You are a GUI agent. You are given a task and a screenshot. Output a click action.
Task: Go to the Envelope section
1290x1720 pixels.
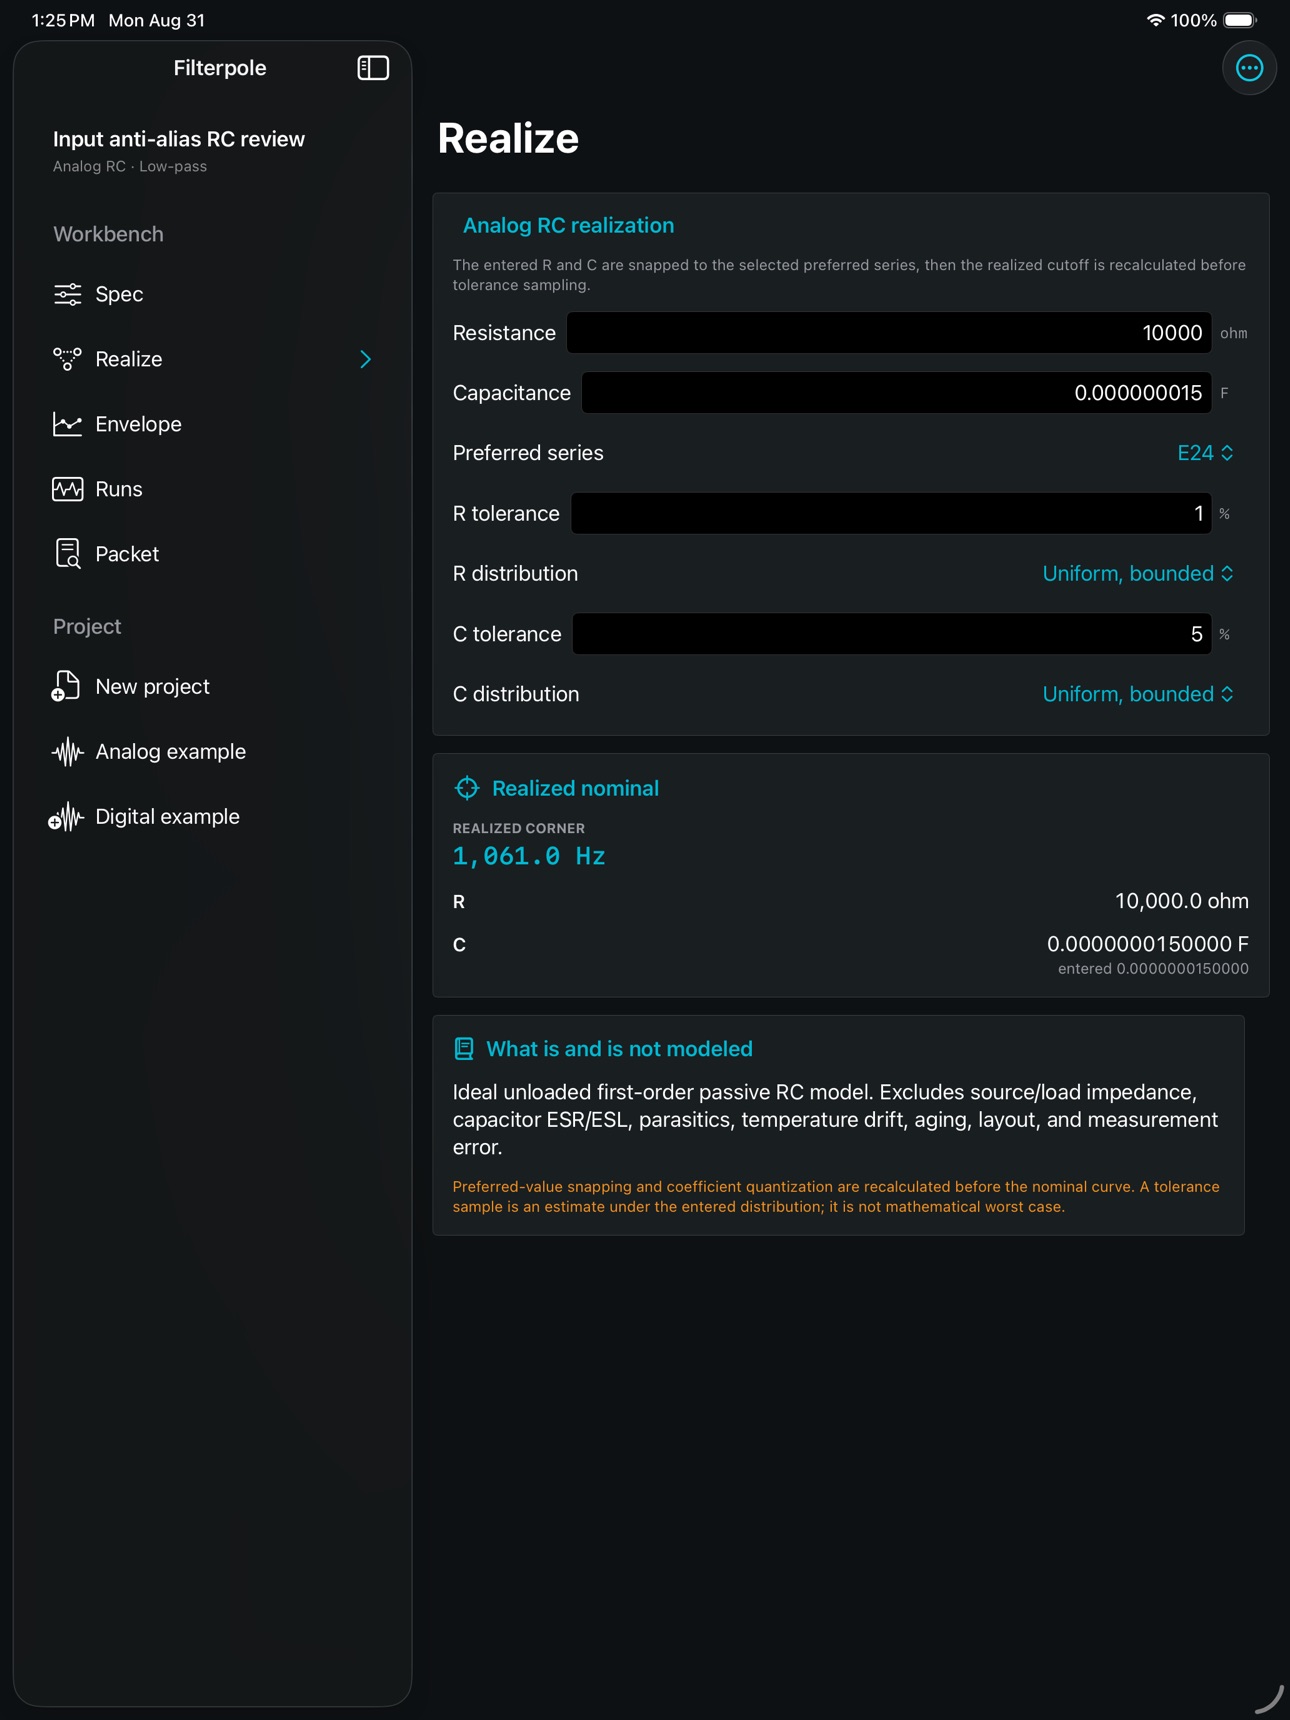tap(213, 424)
